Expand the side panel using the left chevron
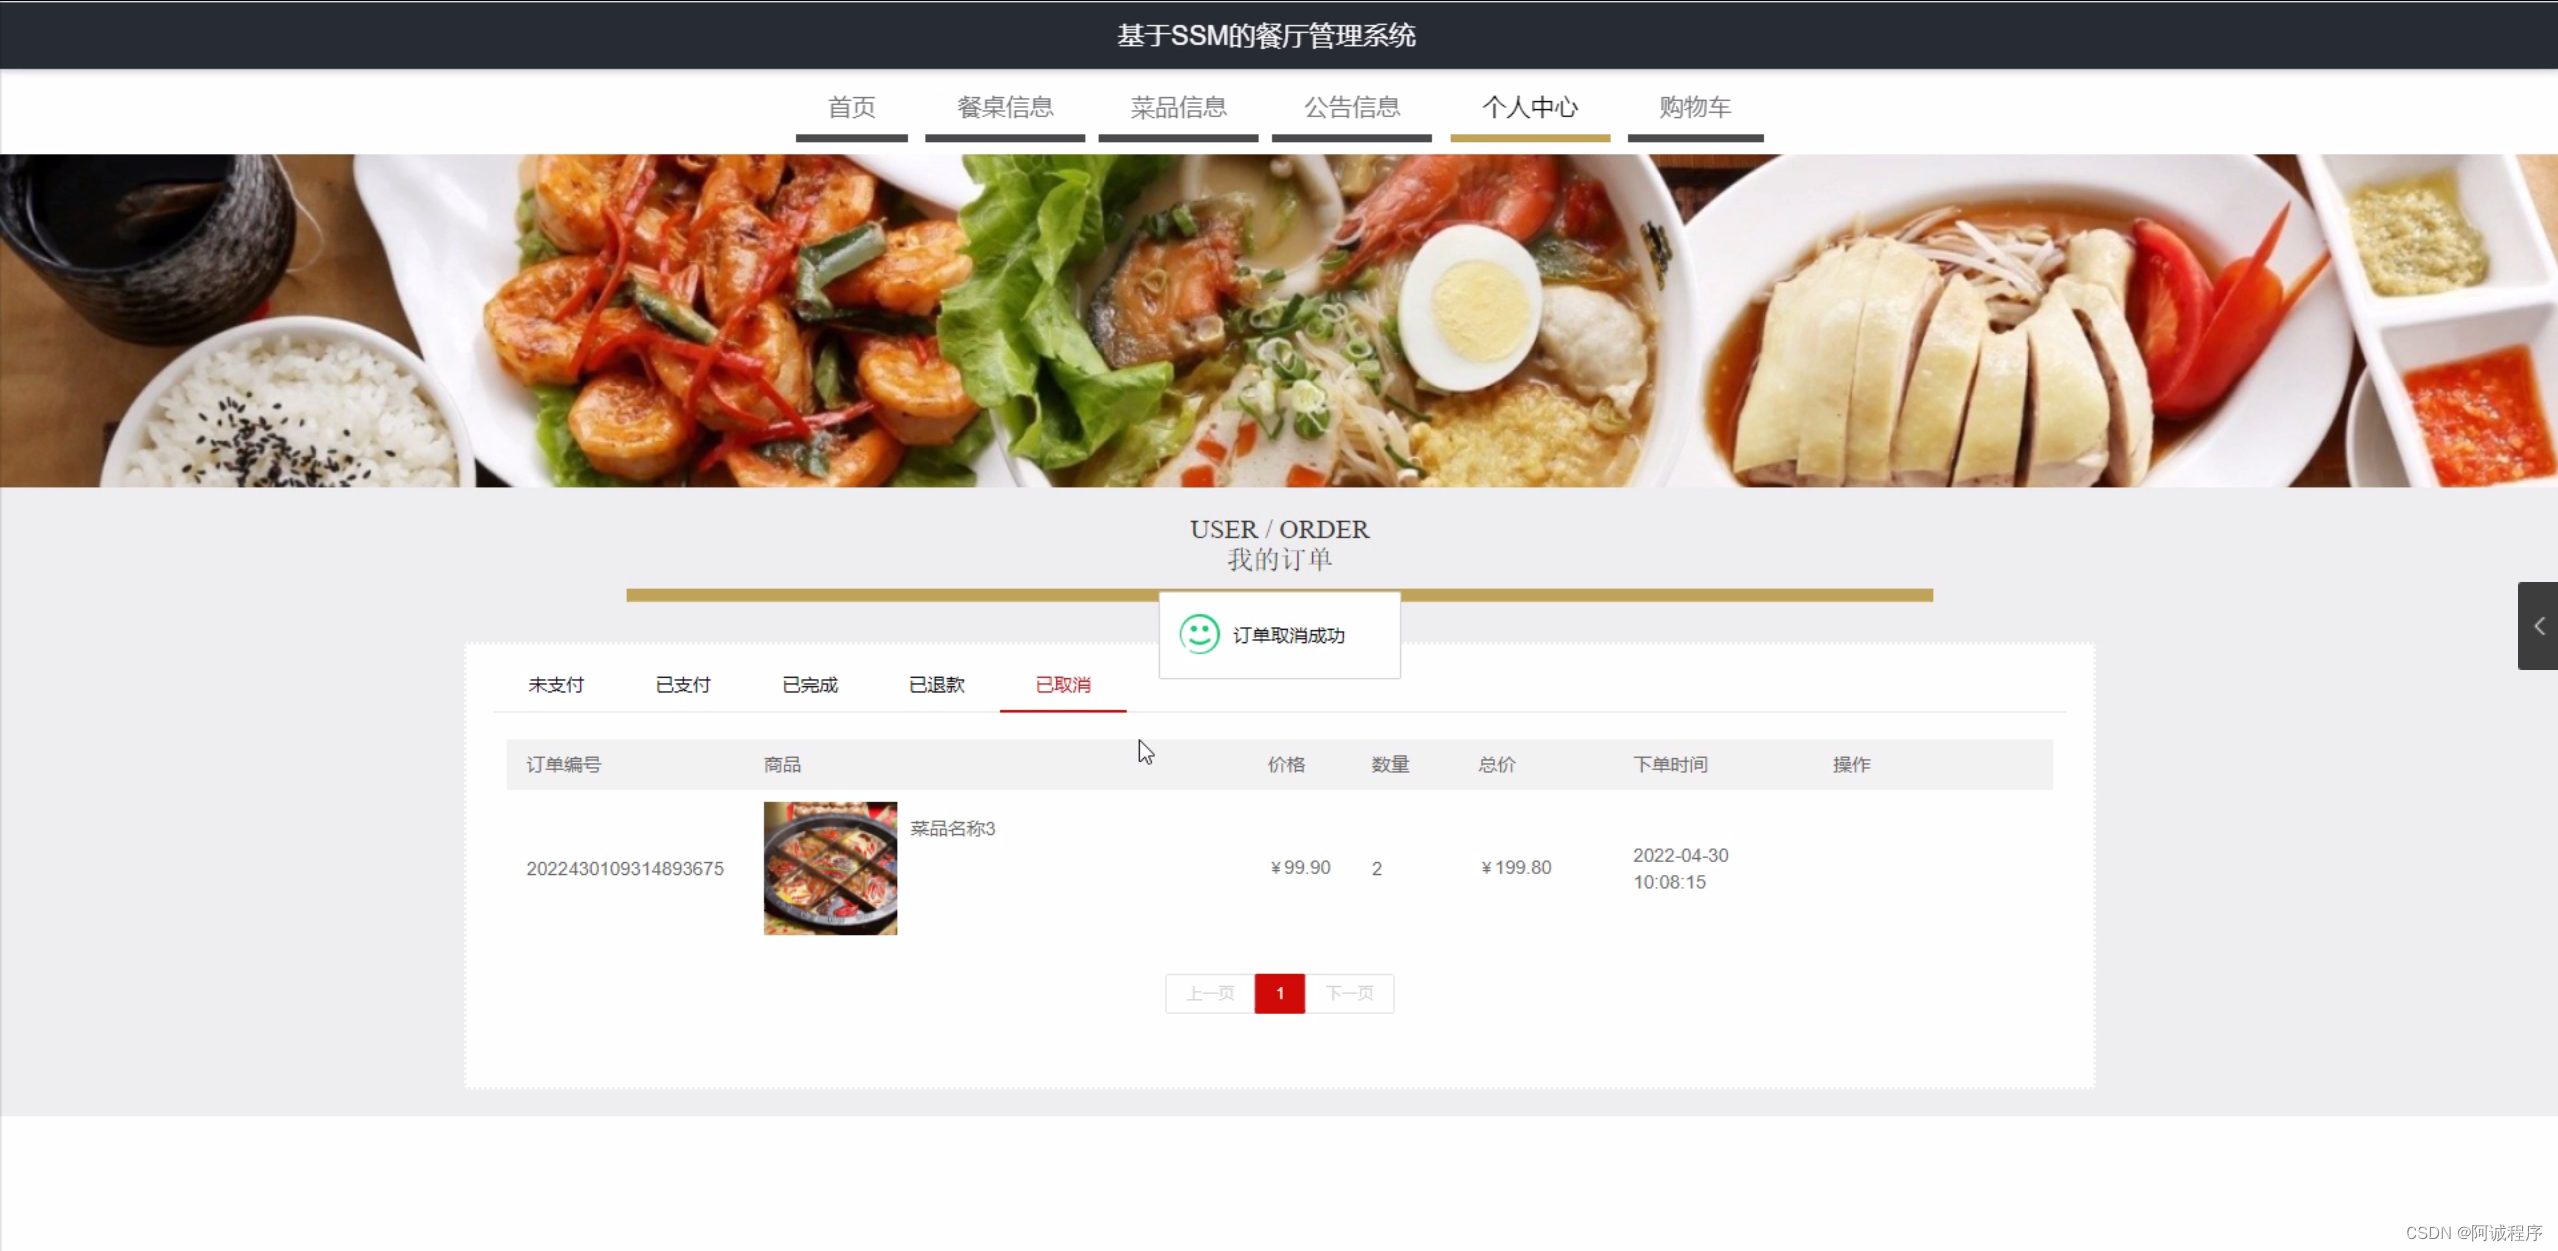The width and height of the screenshot is (2558, 1251). click(x=2538, y=626)
